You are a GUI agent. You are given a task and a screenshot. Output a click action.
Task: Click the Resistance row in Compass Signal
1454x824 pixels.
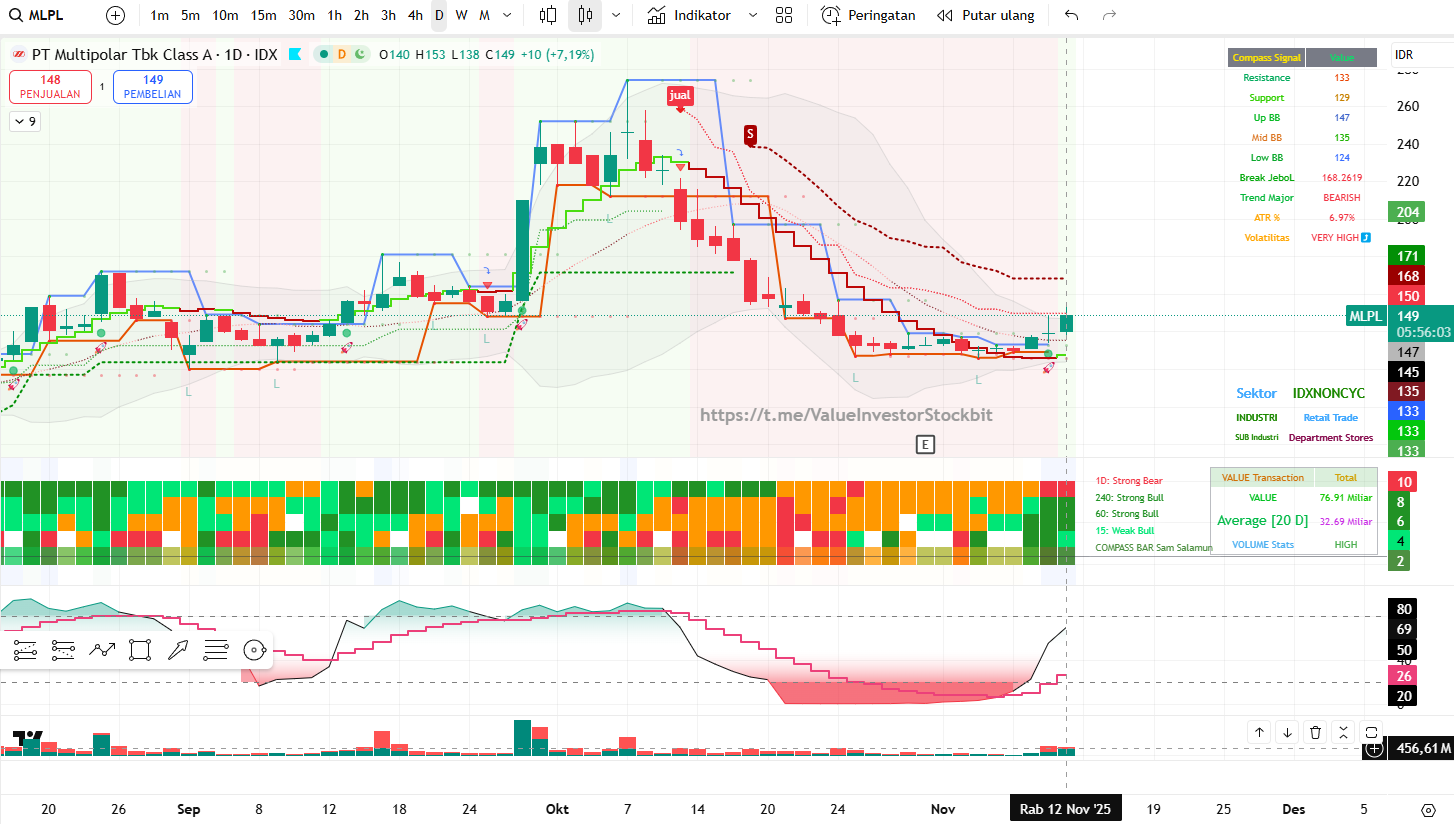1302,78
